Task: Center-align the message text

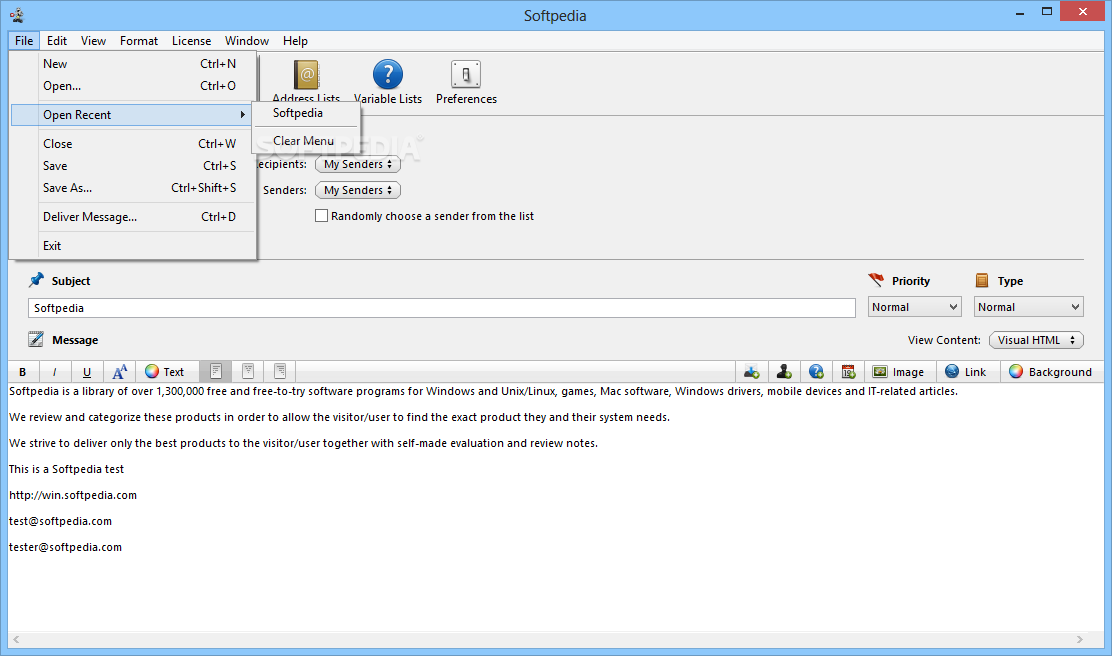Action: (x=248, y=372)
